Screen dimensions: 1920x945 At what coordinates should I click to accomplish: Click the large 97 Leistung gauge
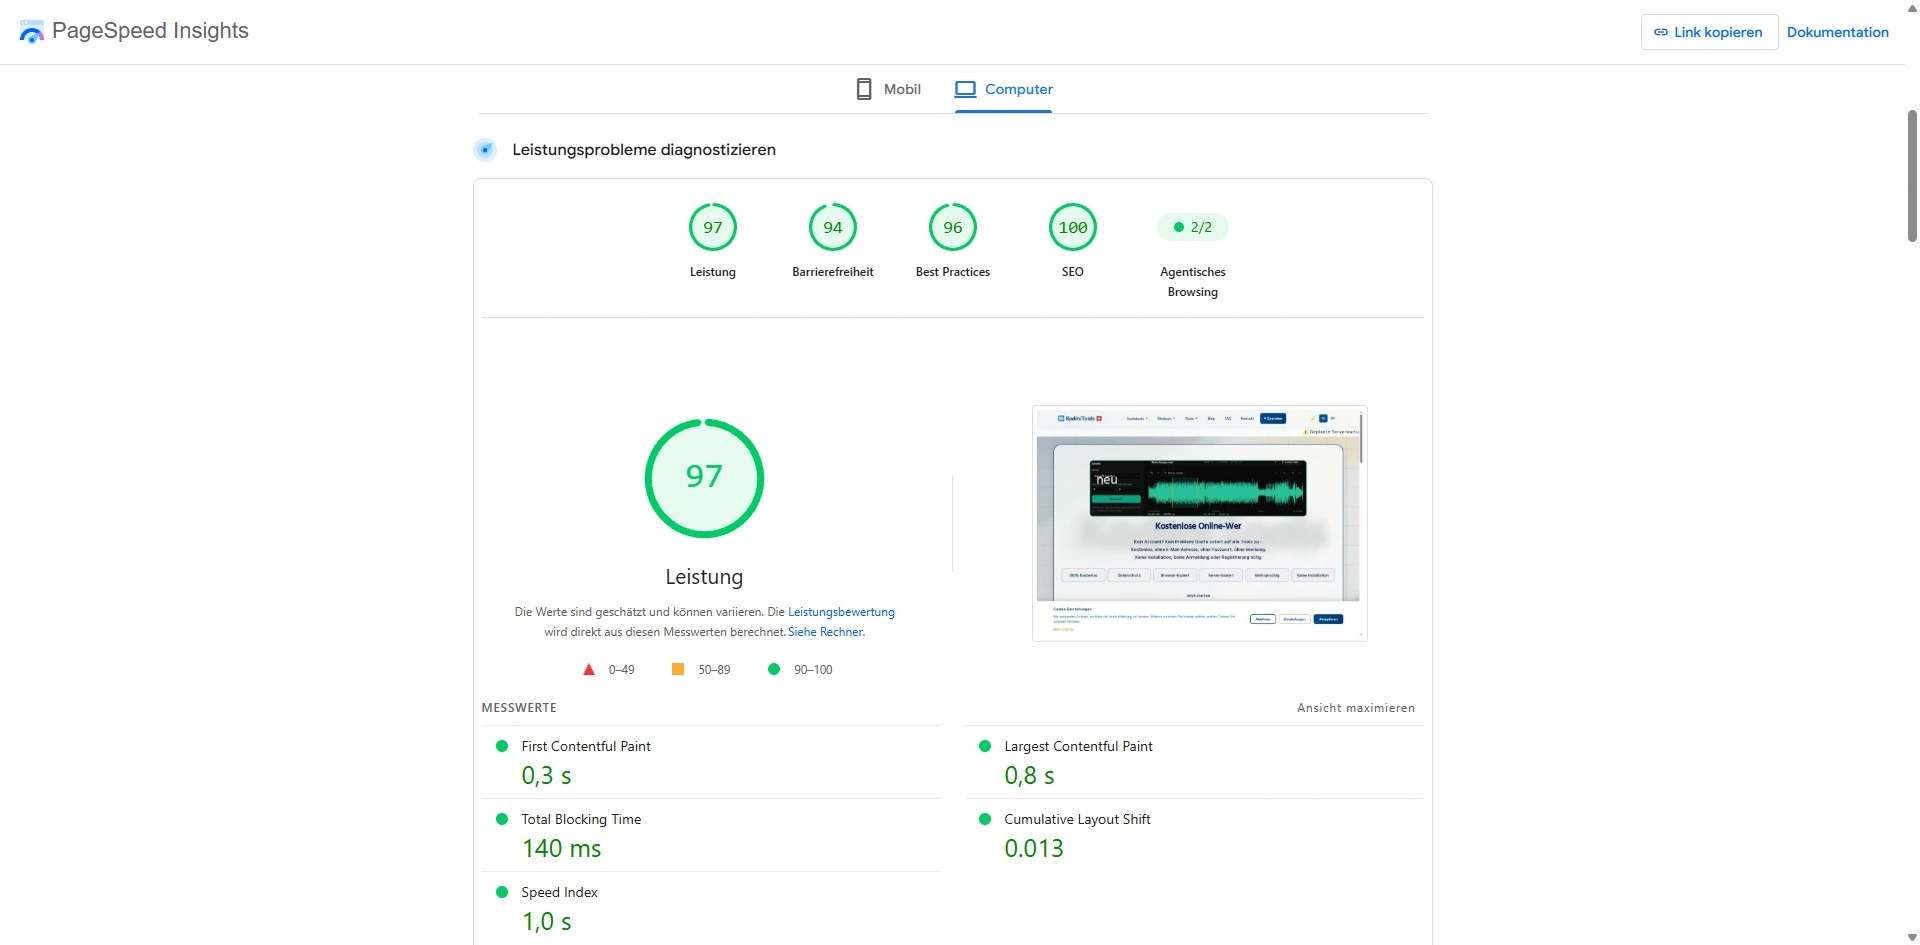click(x=704, y=478)
